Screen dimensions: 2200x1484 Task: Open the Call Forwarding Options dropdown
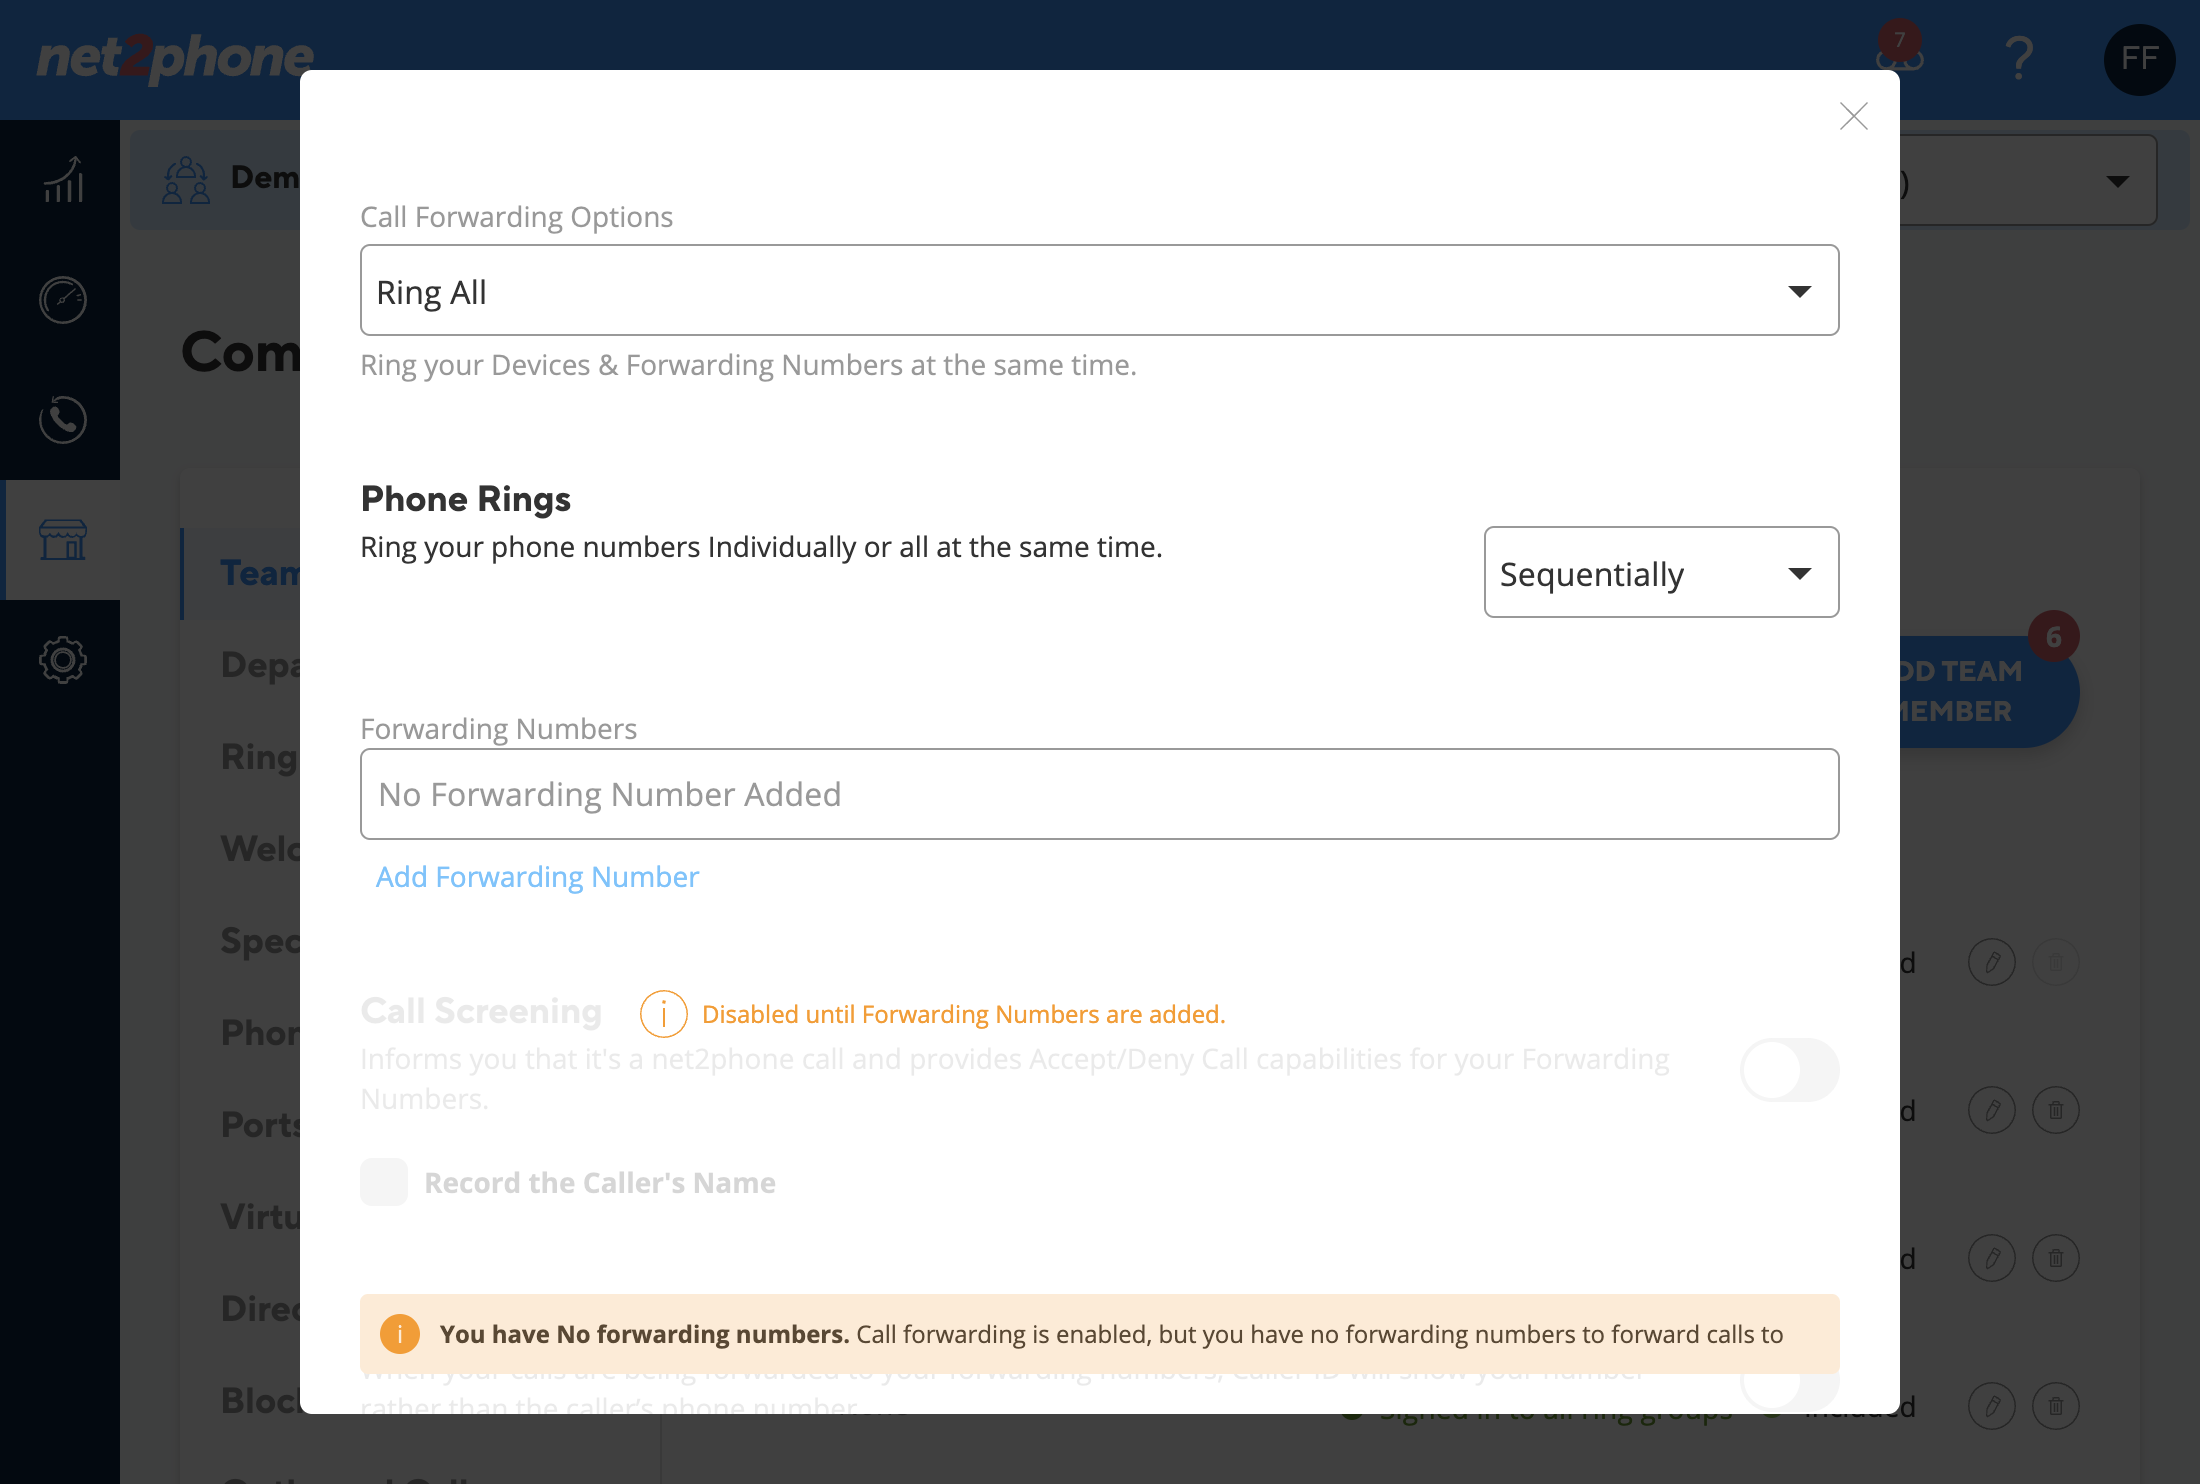pyautogui.click(x=1099, y=290)
